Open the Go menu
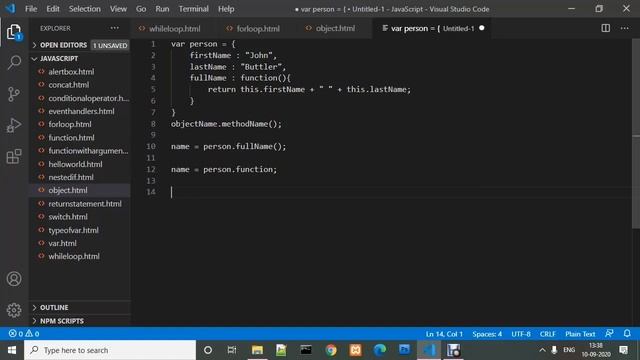The image size is (640, 360). click(141, 9)
